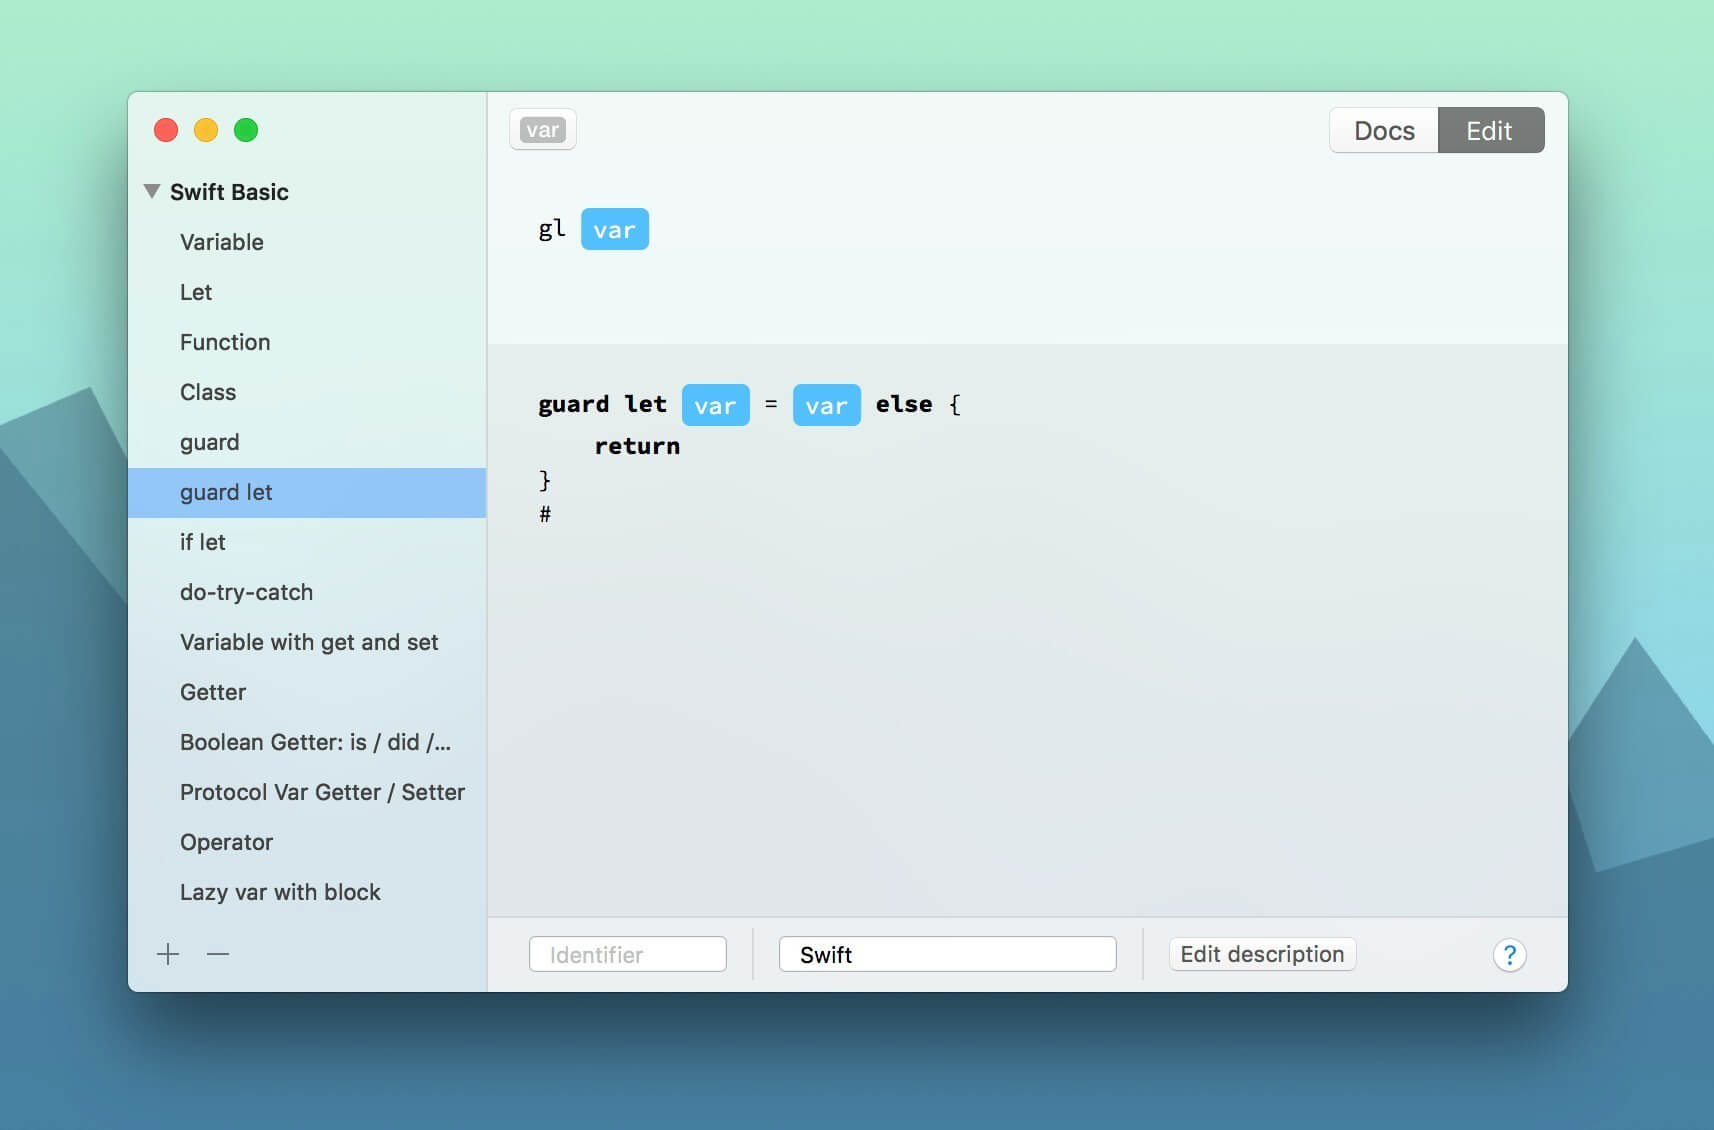Click the plus icon to add snippet
This screenshot has width=1714, height=1130.
pyautogui.click(x=168, y=954)
